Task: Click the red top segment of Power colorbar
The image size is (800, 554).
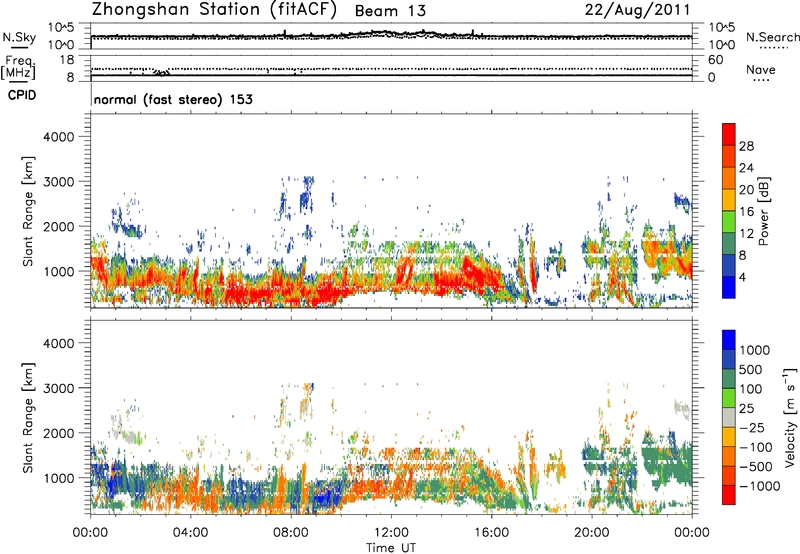Action: [729, 135]
